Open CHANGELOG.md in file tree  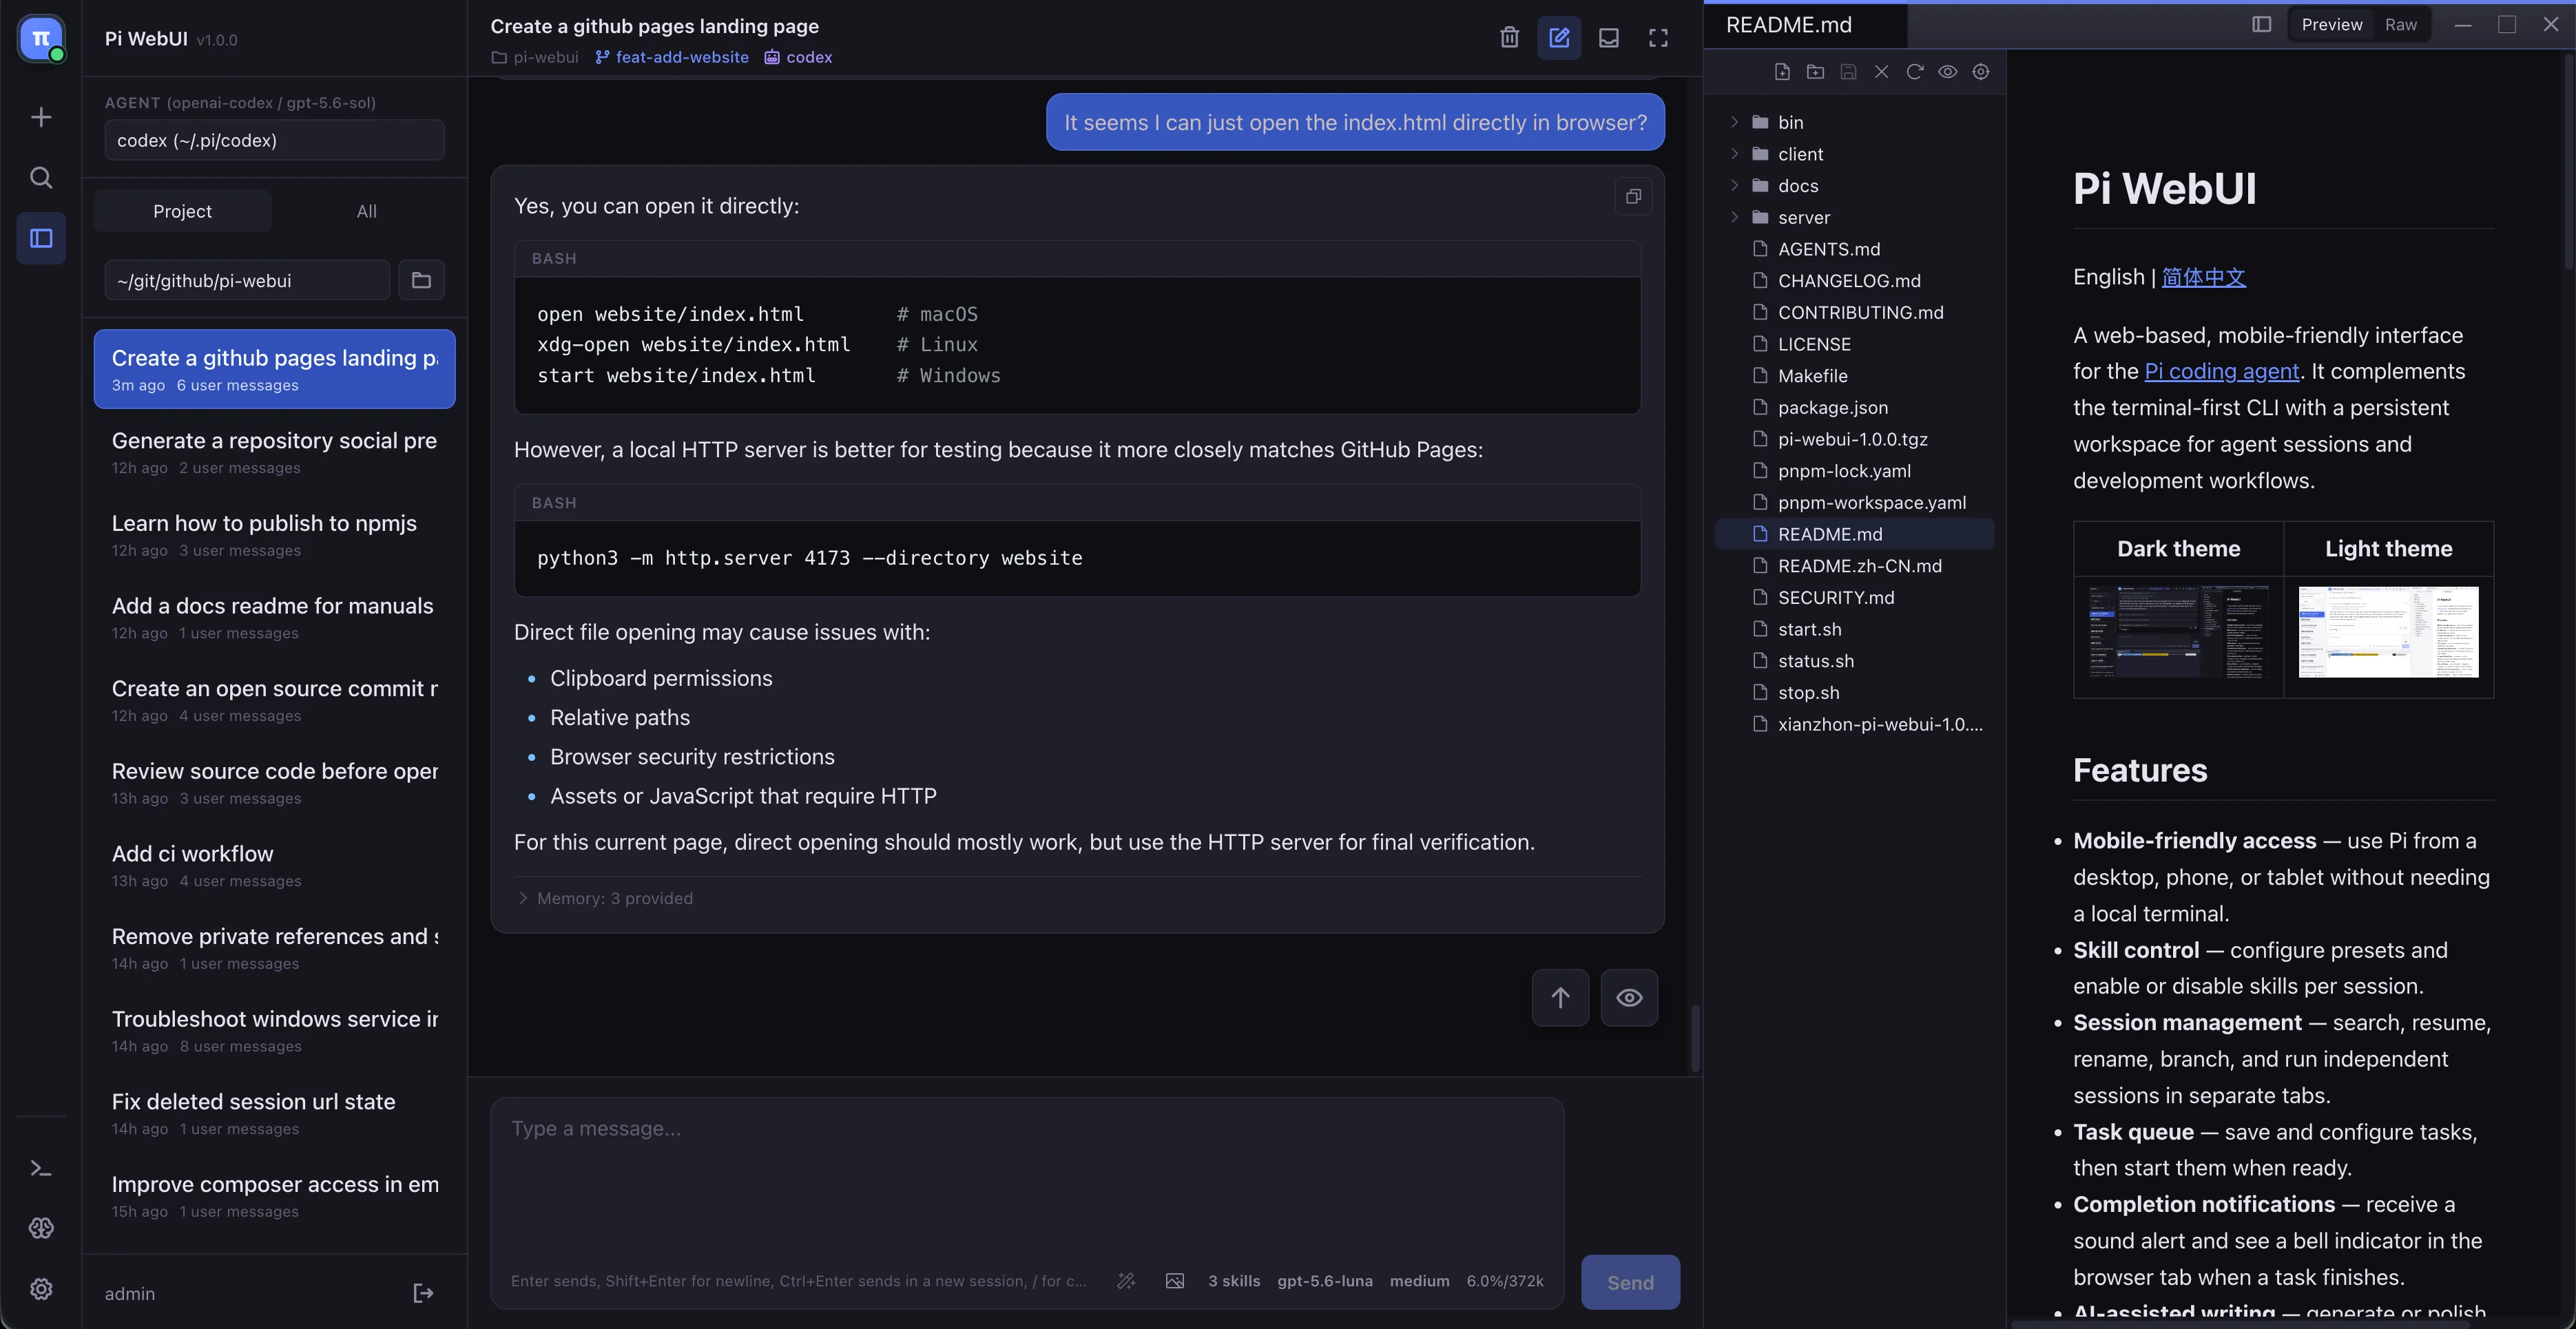pyautogui.click(x=1854, y=281)
